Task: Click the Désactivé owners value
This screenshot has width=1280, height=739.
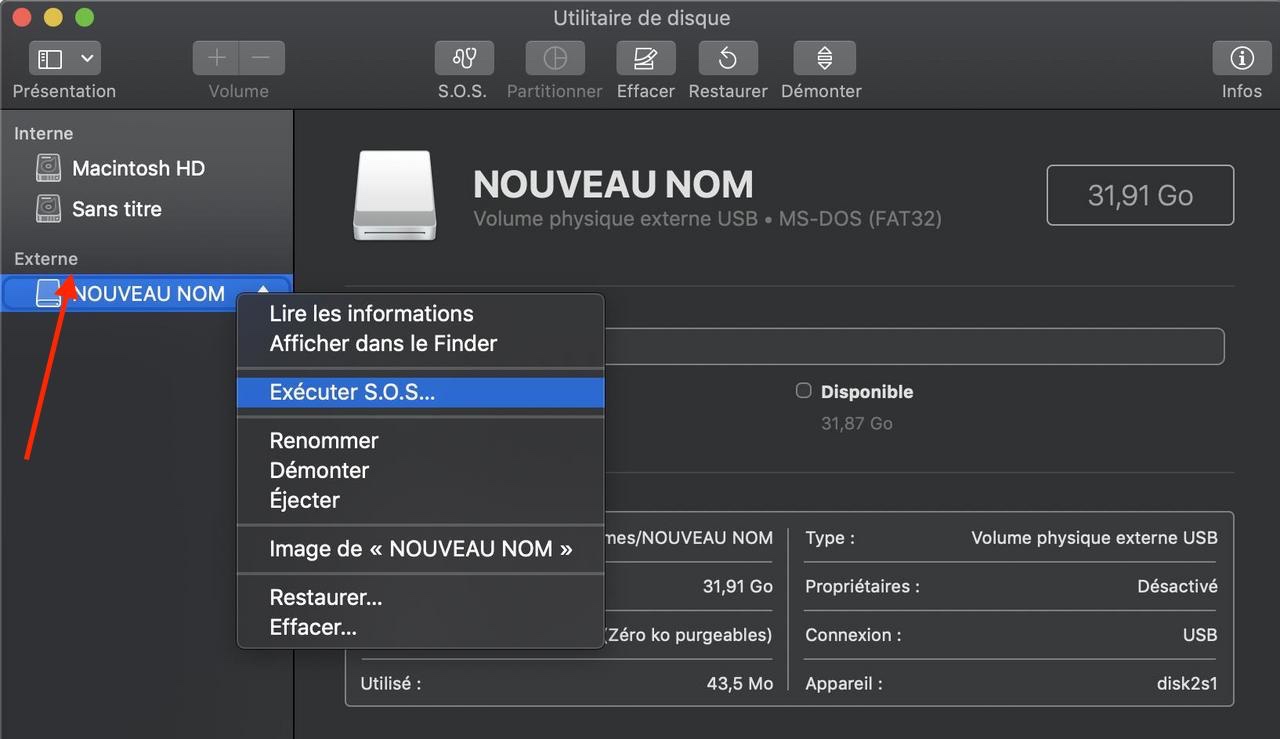Action: 1177,587
